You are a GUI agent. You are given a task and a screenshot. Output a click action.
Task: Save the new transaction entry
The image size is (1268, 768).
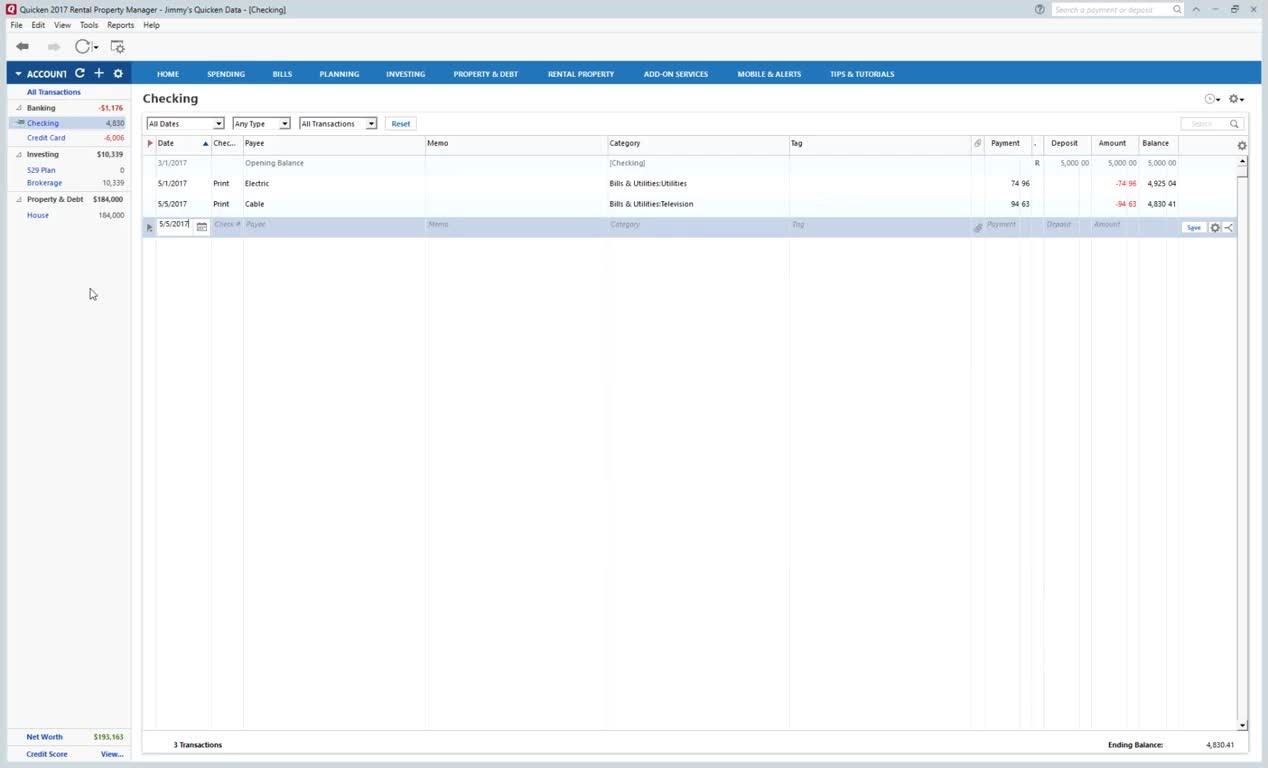[1193, 228]
